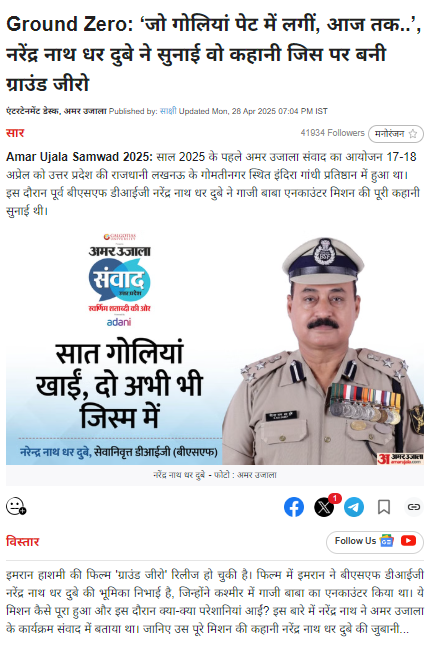
Task: Open एंटरटेनमेंट डेस्क, अमर उजाला byline
Action: (x=56, y=111)
